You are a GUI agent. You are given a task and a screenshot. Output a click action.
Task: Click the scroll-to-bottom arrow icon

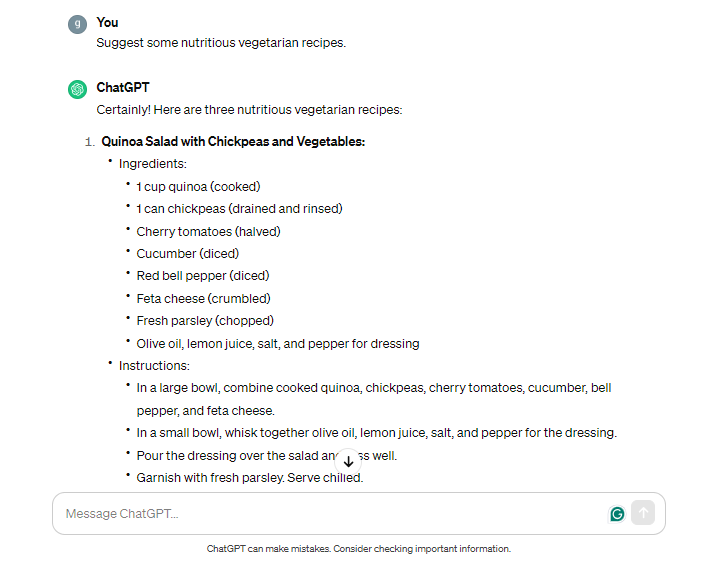[x=348, y=461]
